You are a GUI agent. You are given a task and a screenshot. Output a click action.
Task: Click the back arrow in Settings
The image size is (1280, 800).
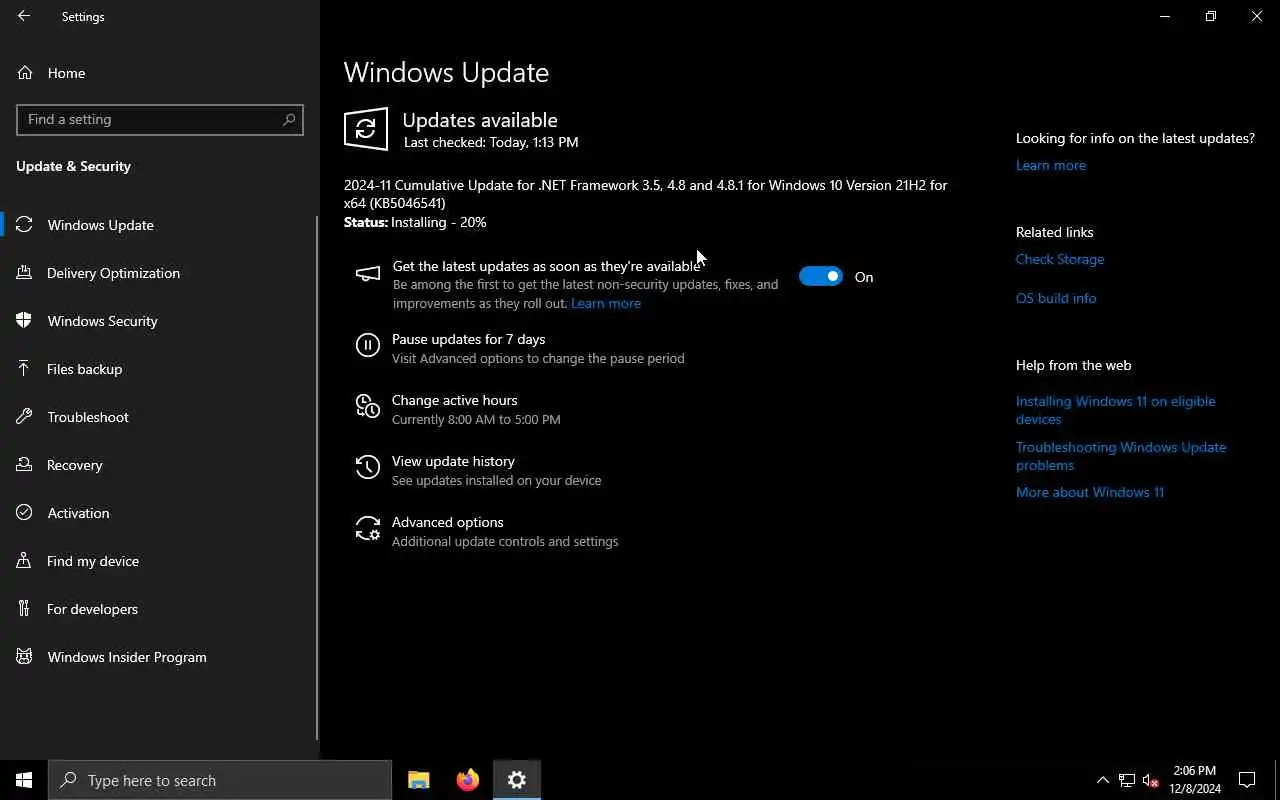coord(24,16)
